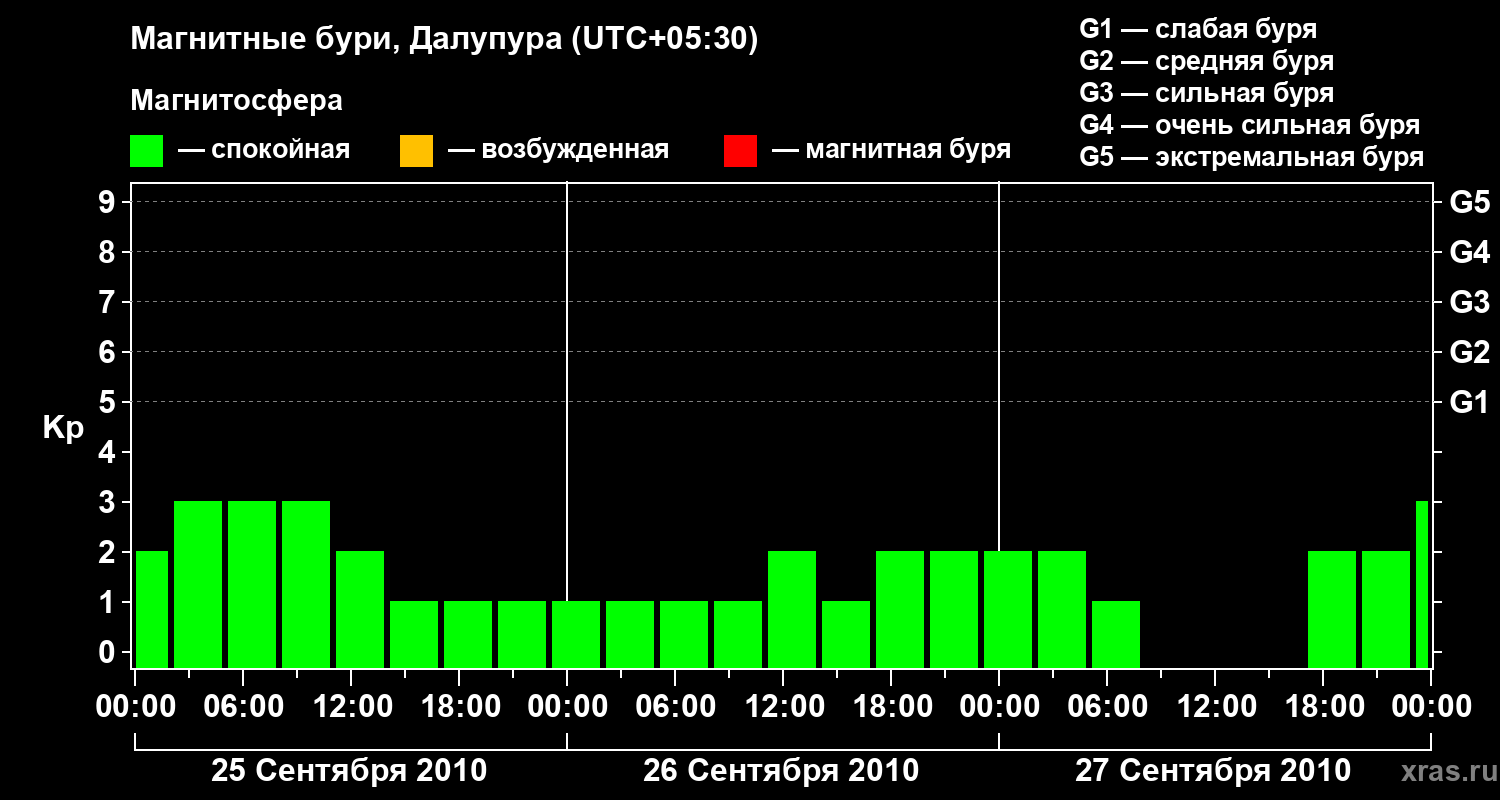This screenshot has width=1500, height=800.
Task: Click the '00:00' label between 25 and 26 Сентября
Action: coord(567,707)
